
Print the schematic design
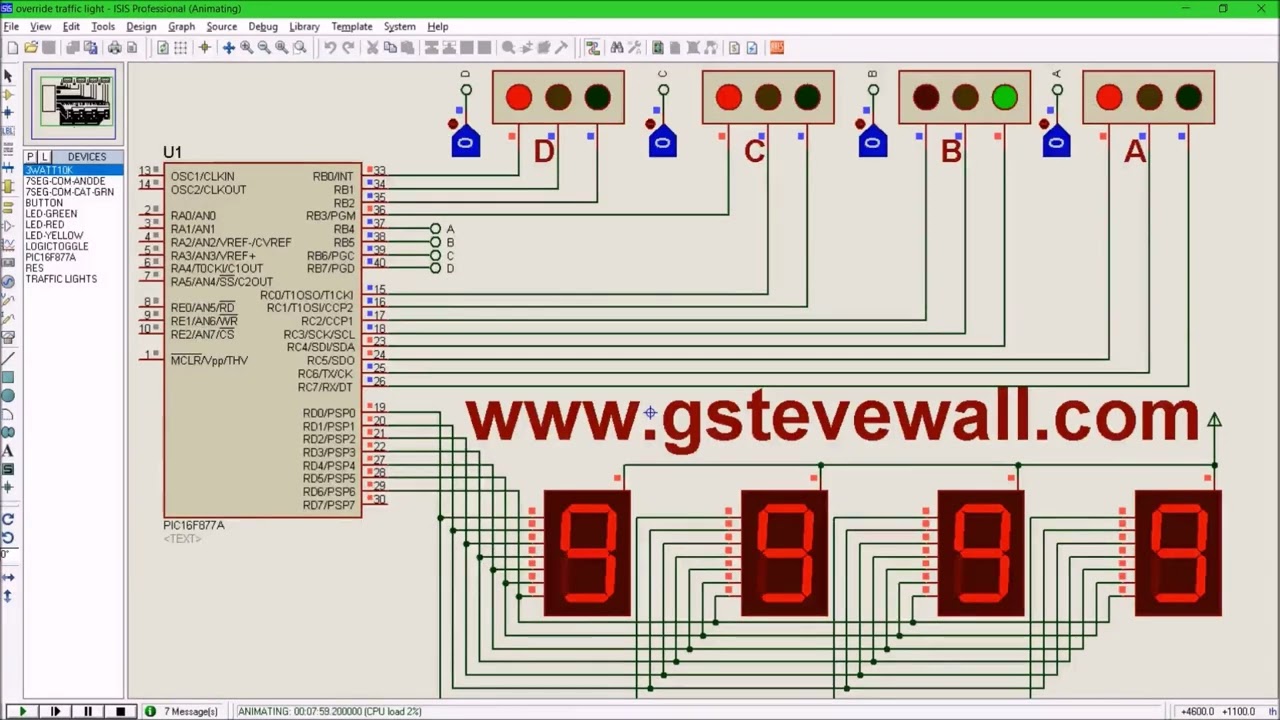pyautogui.click(x=115, y=47)
